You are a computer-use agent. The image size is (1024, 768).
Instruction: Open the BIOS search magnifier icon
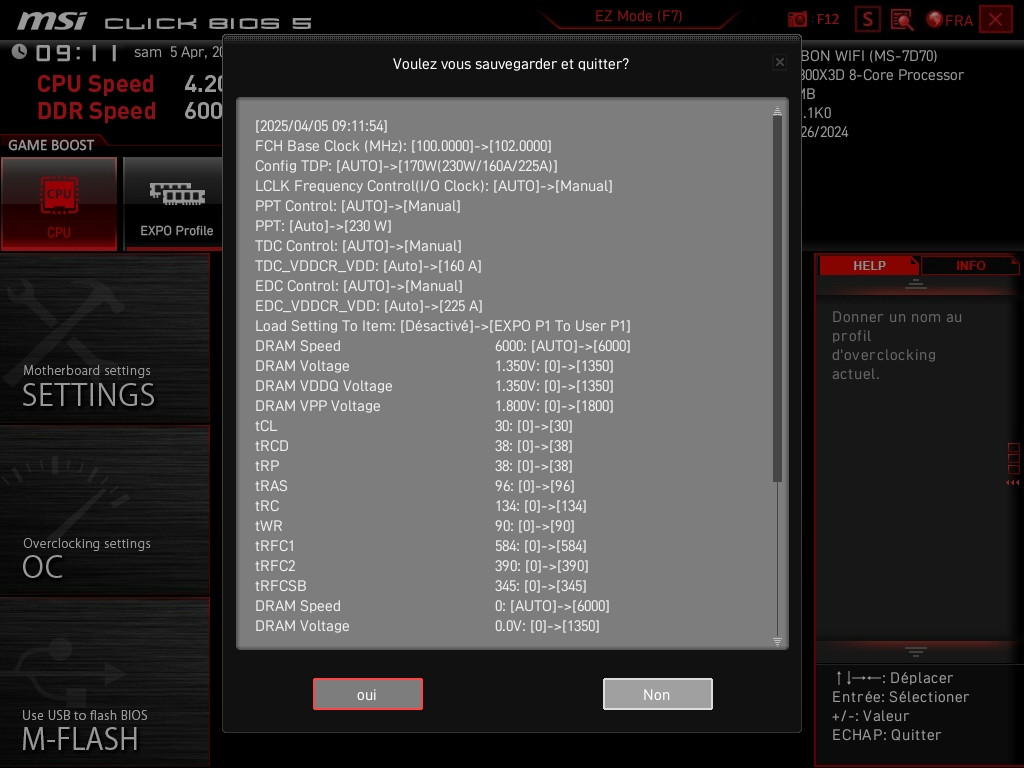point(902,20)
